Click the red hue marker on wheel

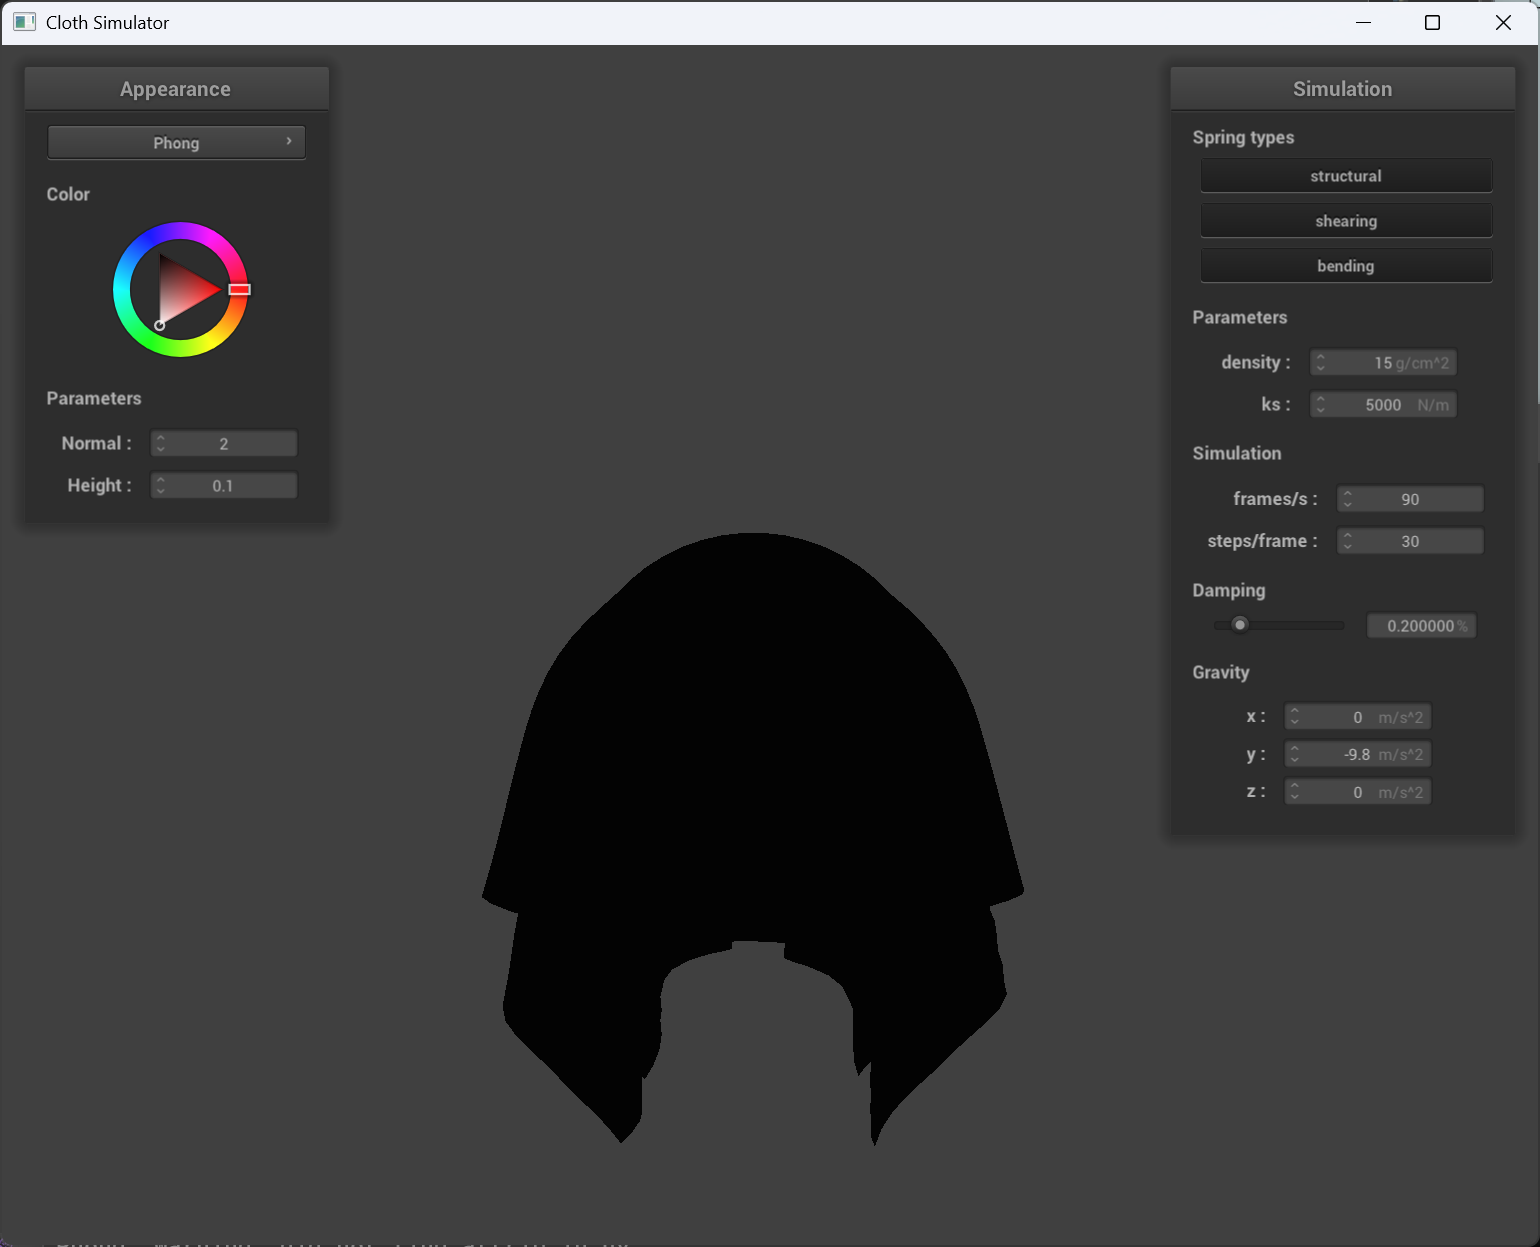tap(239, 289)
